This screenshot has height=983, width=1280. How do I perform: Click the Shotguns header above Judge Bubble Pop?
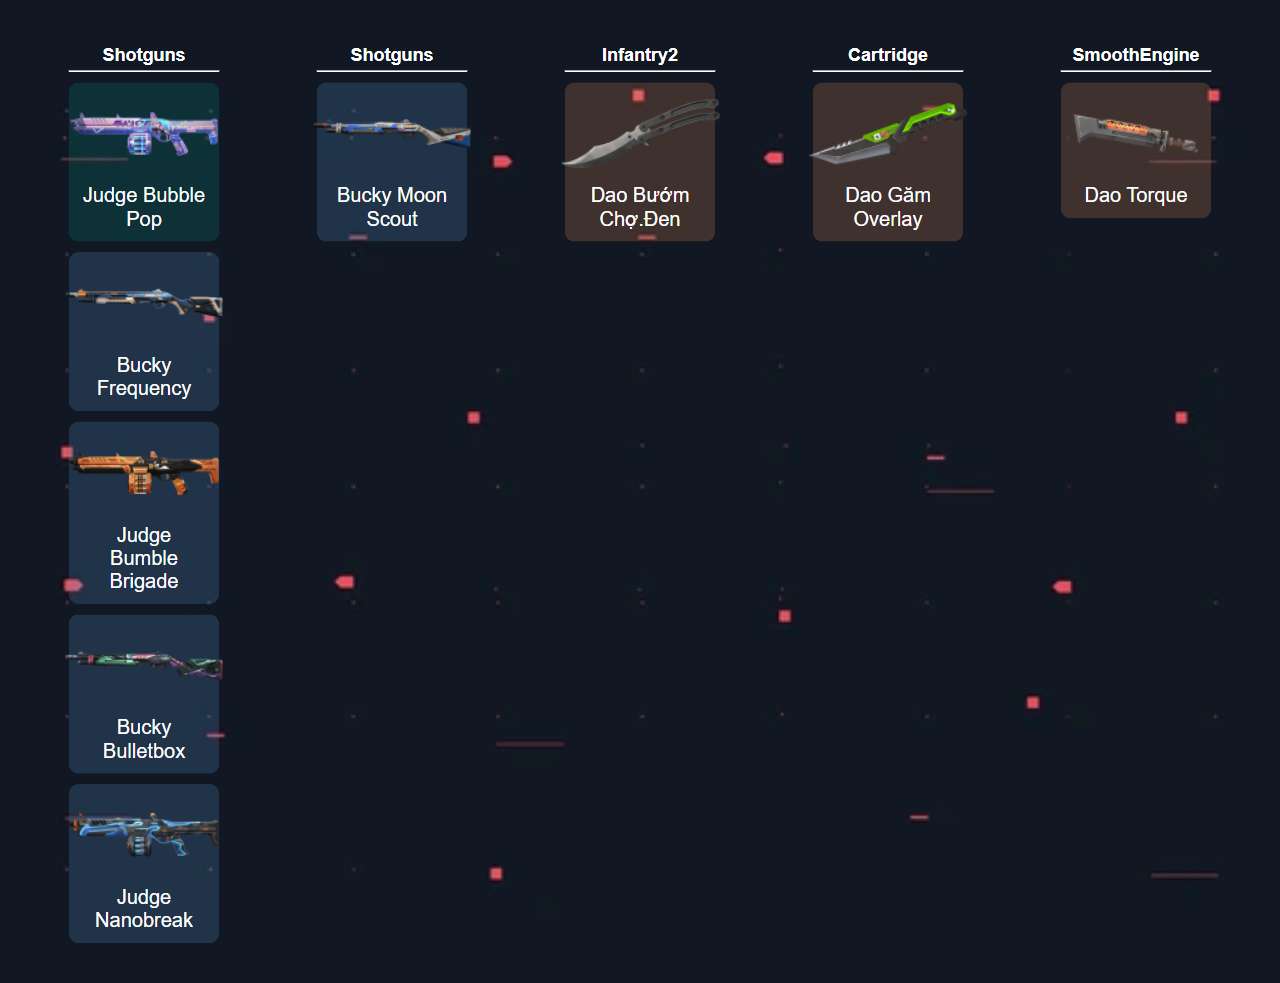[143, 55]
